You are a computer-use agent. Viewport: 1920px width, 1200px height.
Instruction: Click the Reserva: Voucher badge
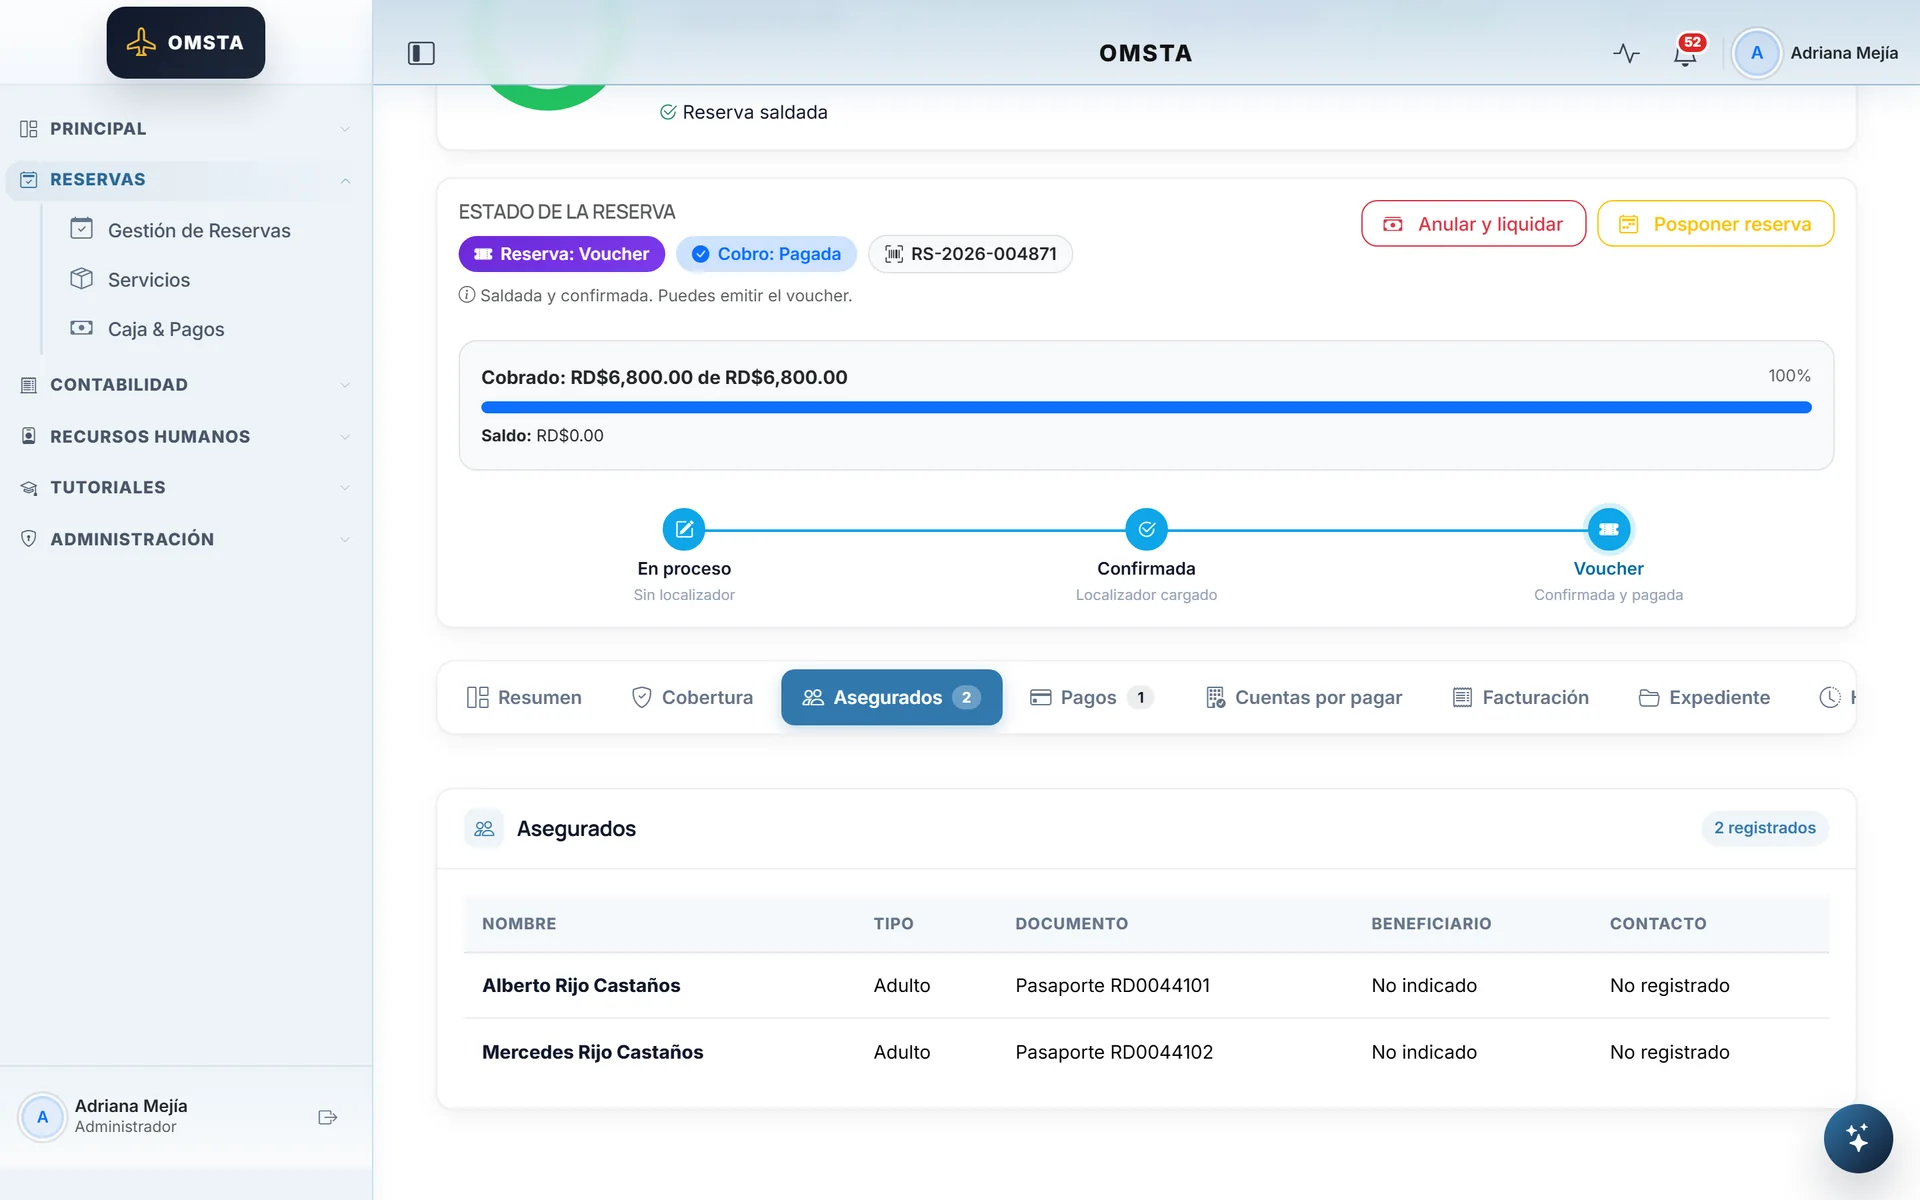(561, 254)
